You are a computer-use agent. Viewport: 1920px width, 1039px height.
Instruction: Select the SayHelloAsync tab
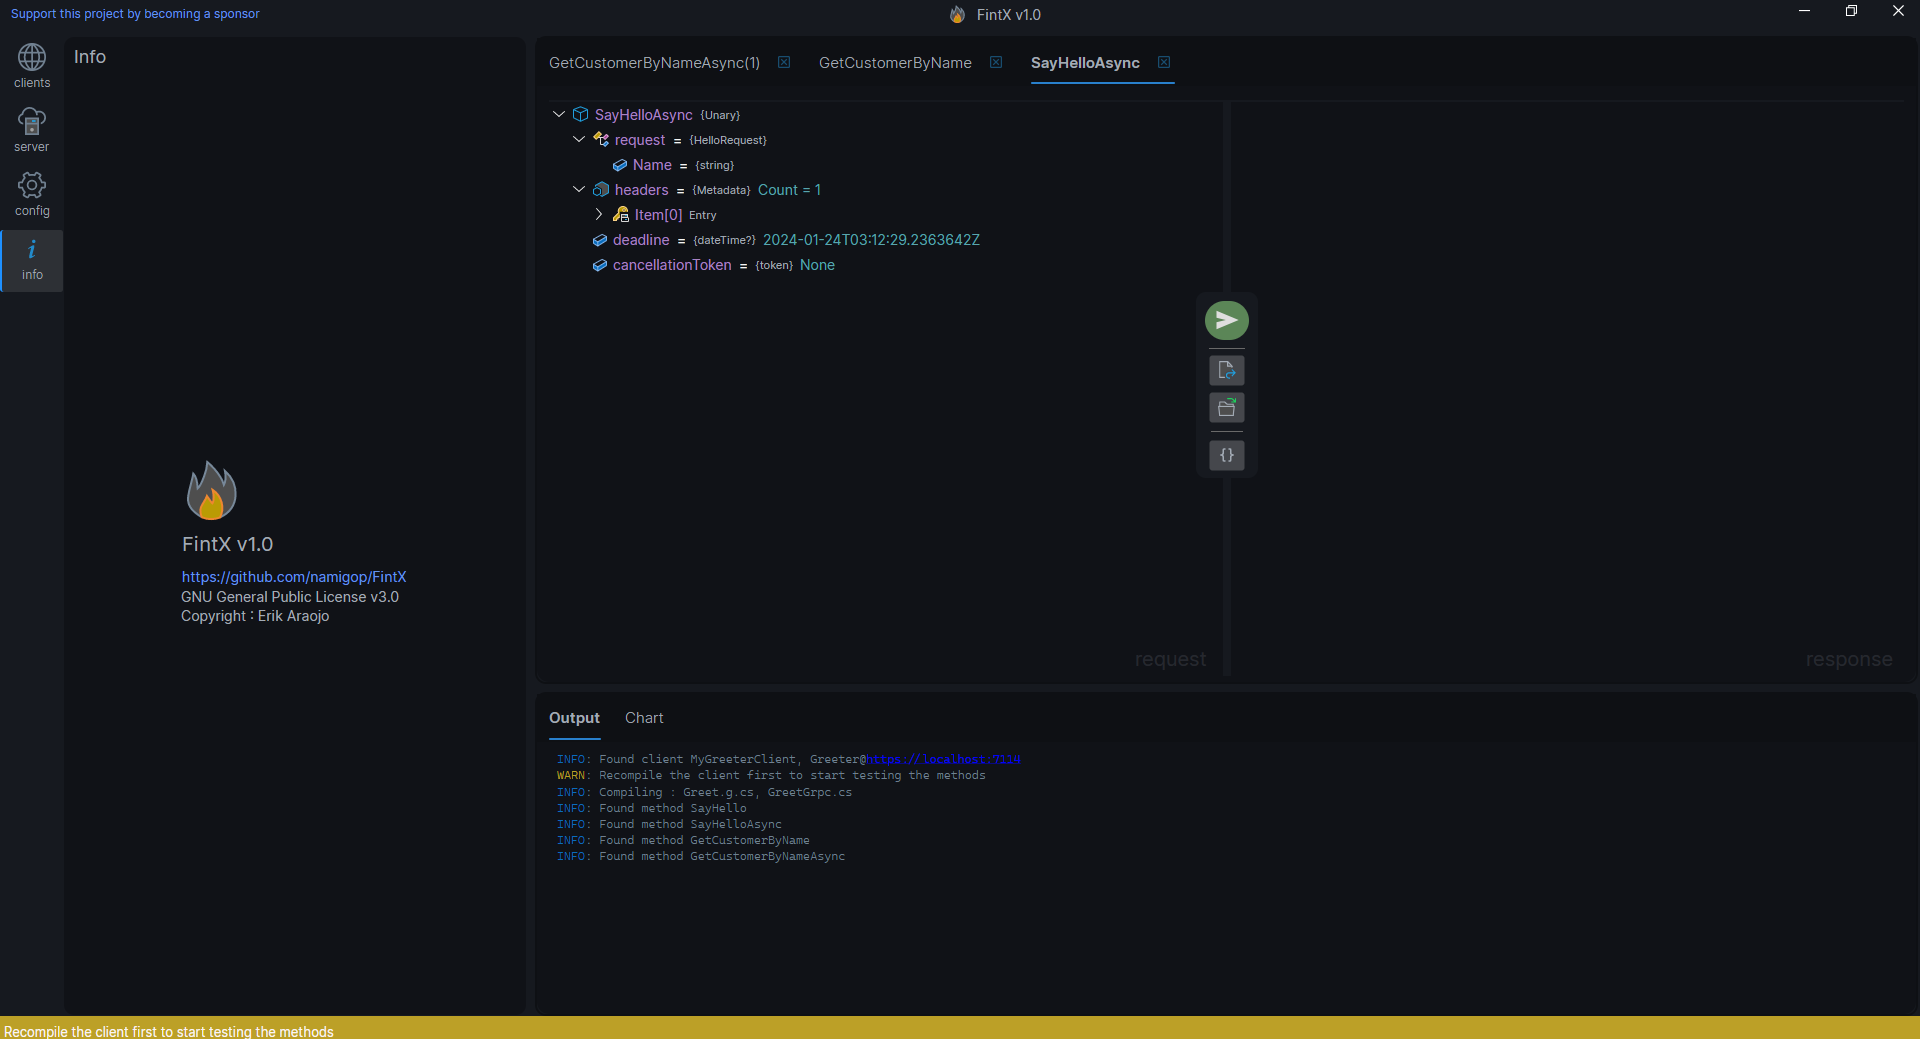click(x=1085, y=63)
